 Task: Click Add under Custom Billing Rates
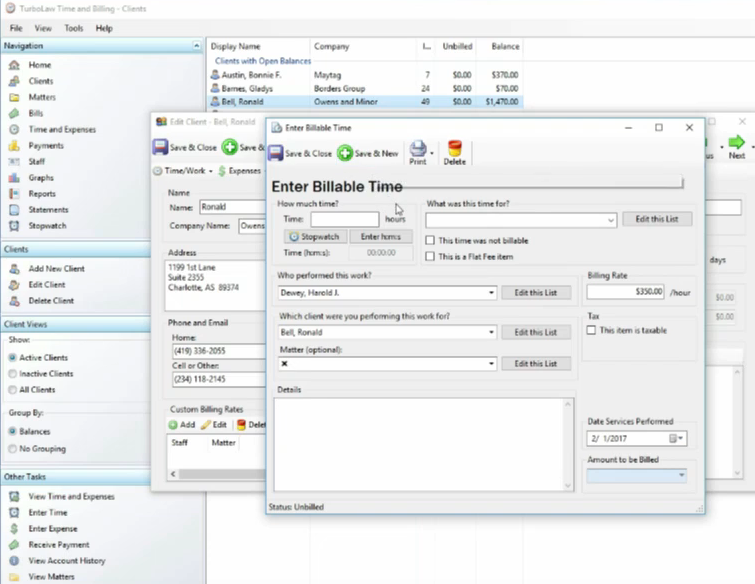pos(182,425)
